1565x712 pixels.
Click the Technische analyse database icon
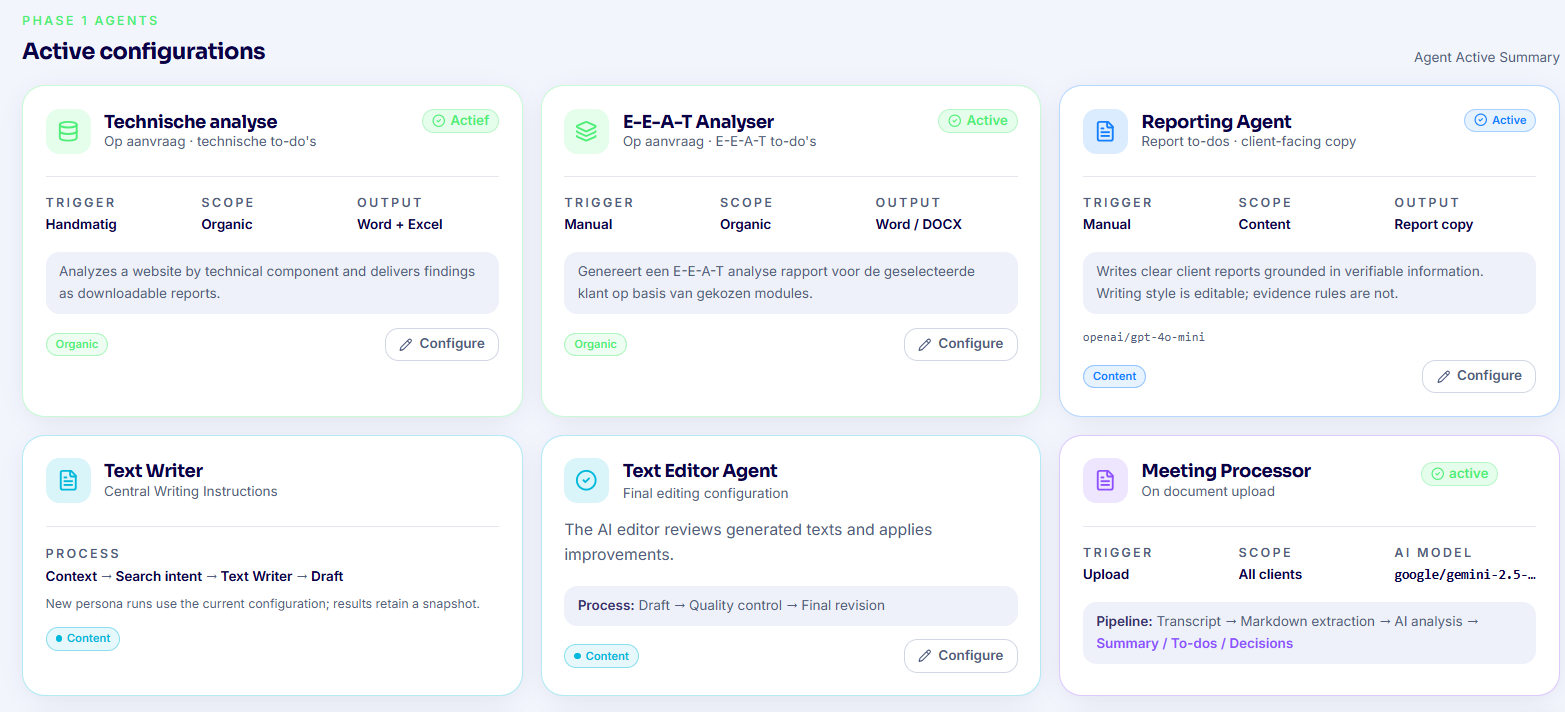pyautogui.click(x=68, y=132)
